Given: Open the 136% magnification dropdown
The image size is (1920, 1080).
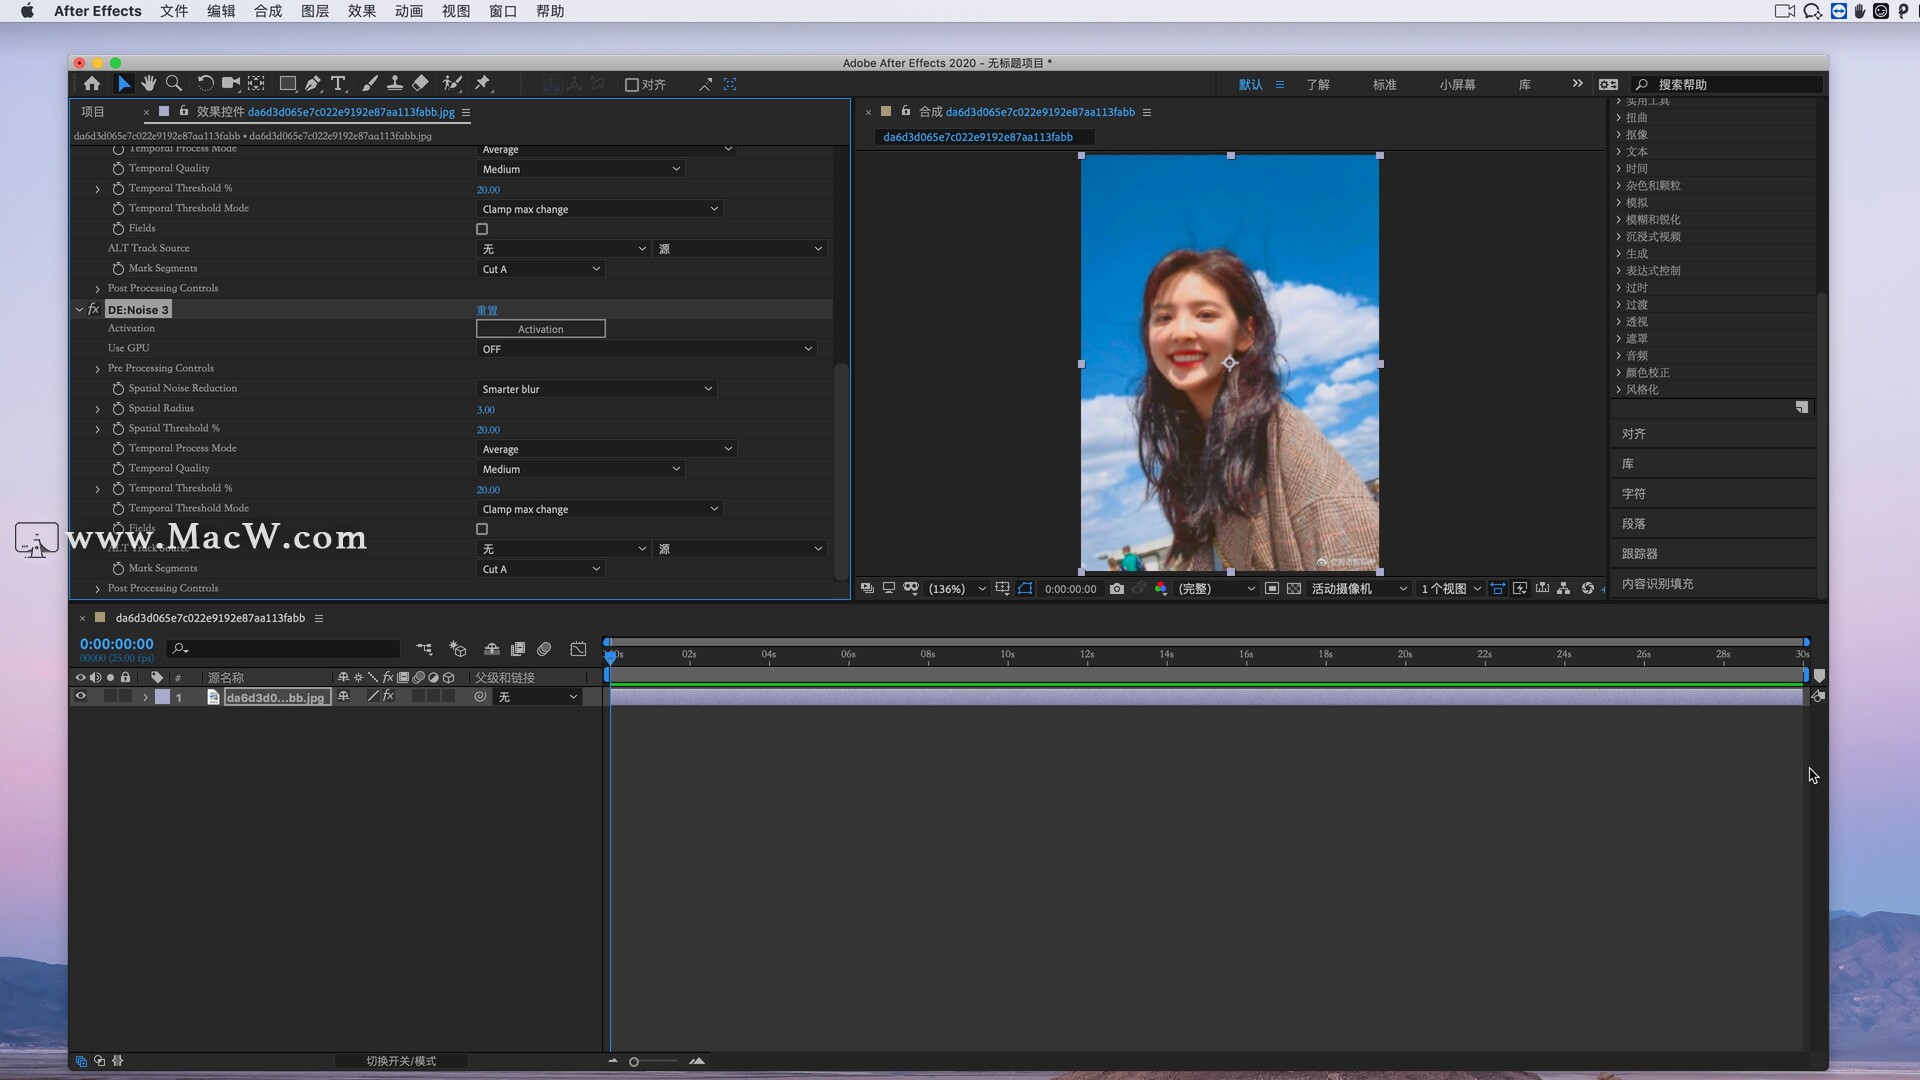Looking at the screenshot, I should tap(957, 589).
